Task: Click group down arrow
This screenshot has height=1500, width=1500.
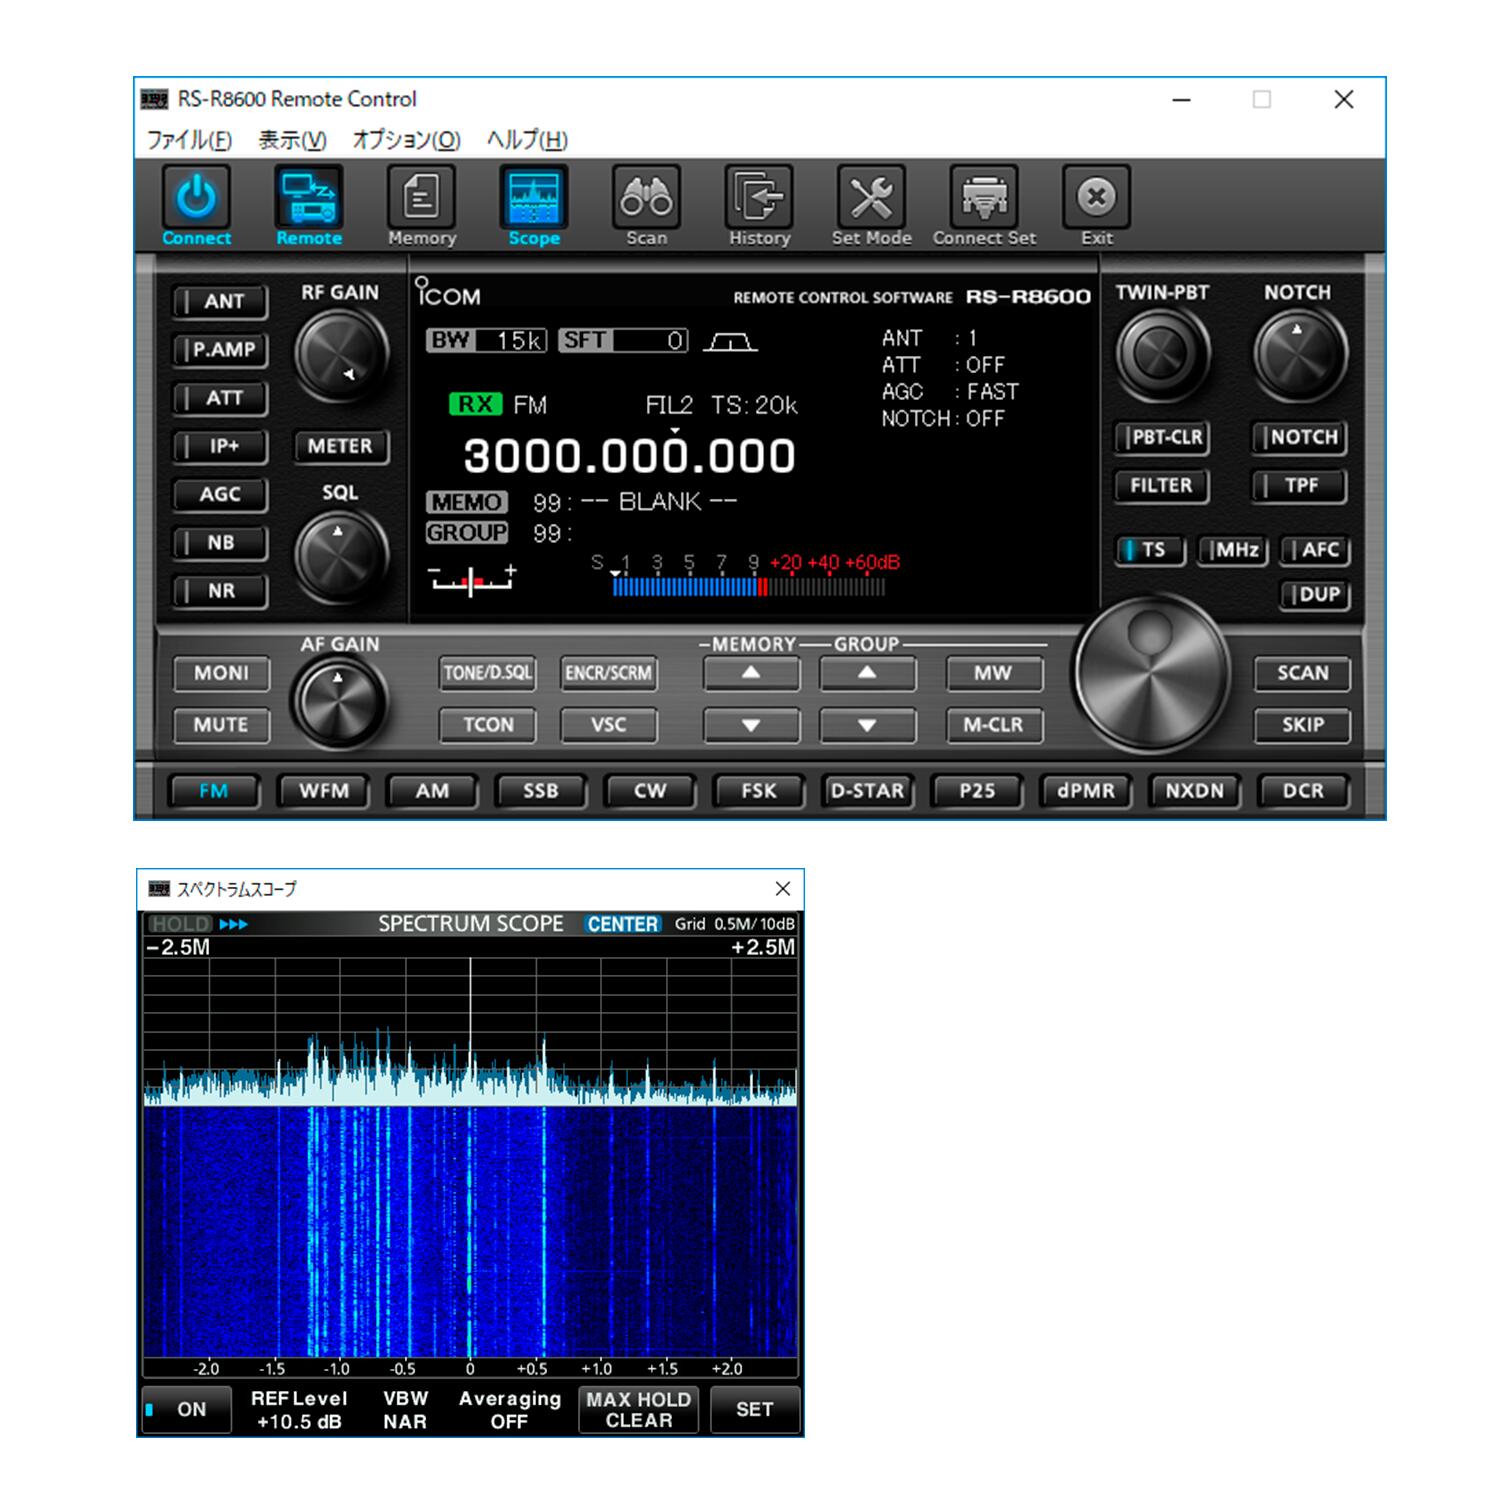Action: 868,725
